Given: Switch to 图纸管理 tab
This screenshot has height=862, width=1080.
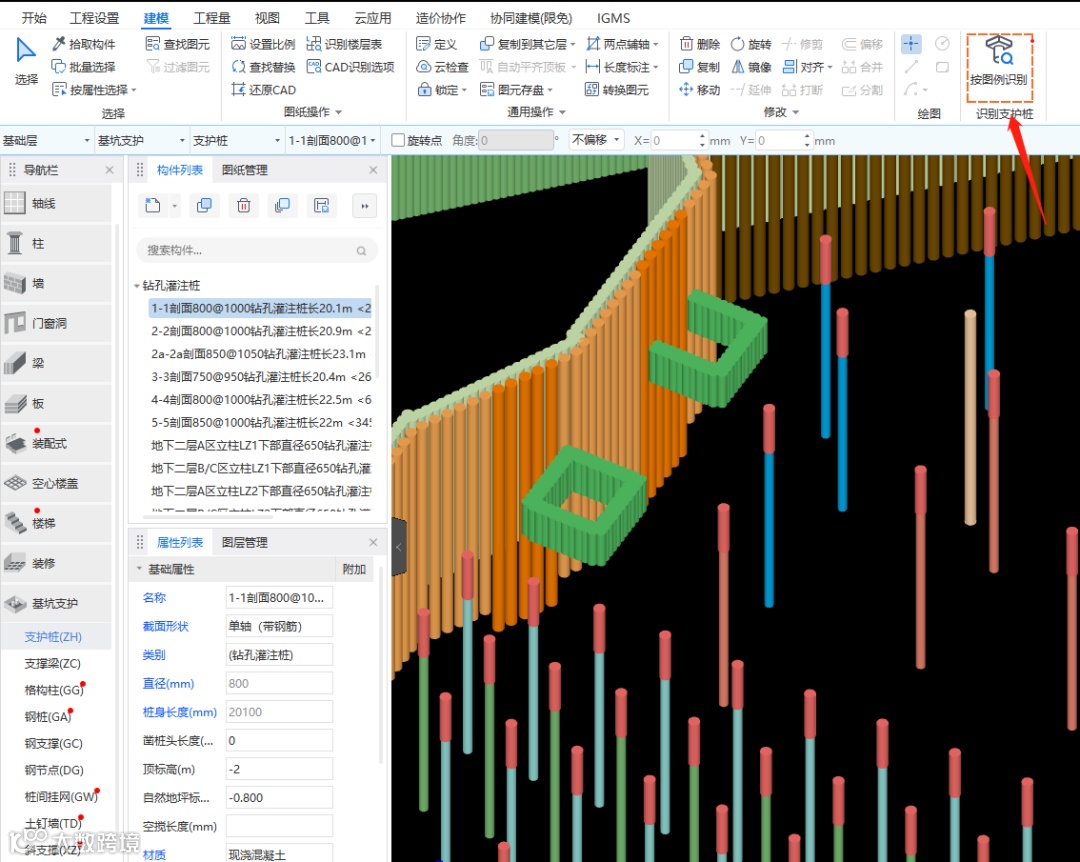Looking at the screenshot, I should point(245,170).
